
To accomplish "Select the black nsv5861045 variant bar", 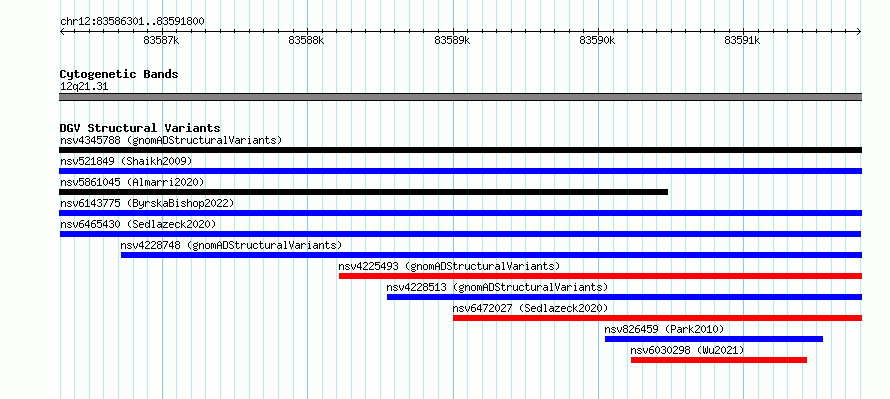I will (x=364, y=192).
